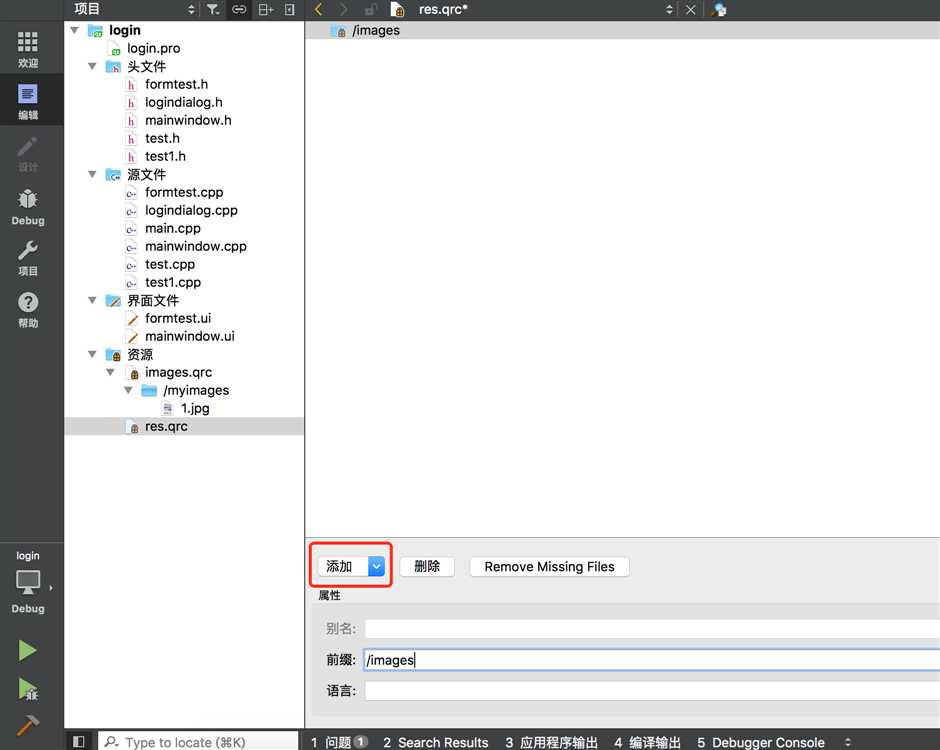Click the 语言 language input field
The image size is (940, 750).
[652, 691]
